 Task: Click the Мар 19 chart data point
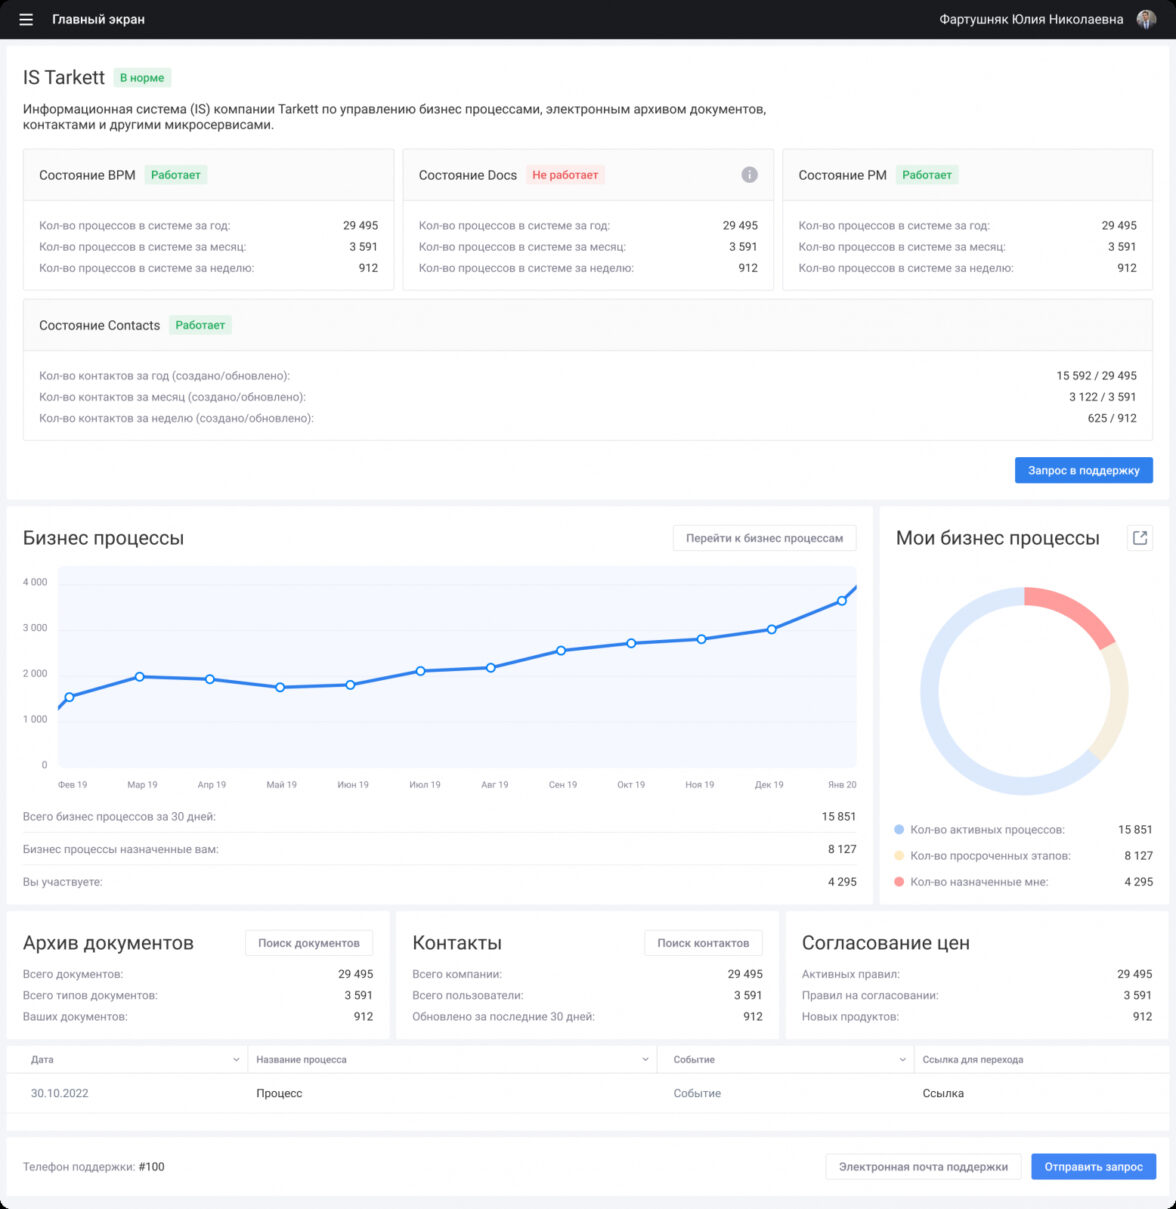[x=140, y=677]
